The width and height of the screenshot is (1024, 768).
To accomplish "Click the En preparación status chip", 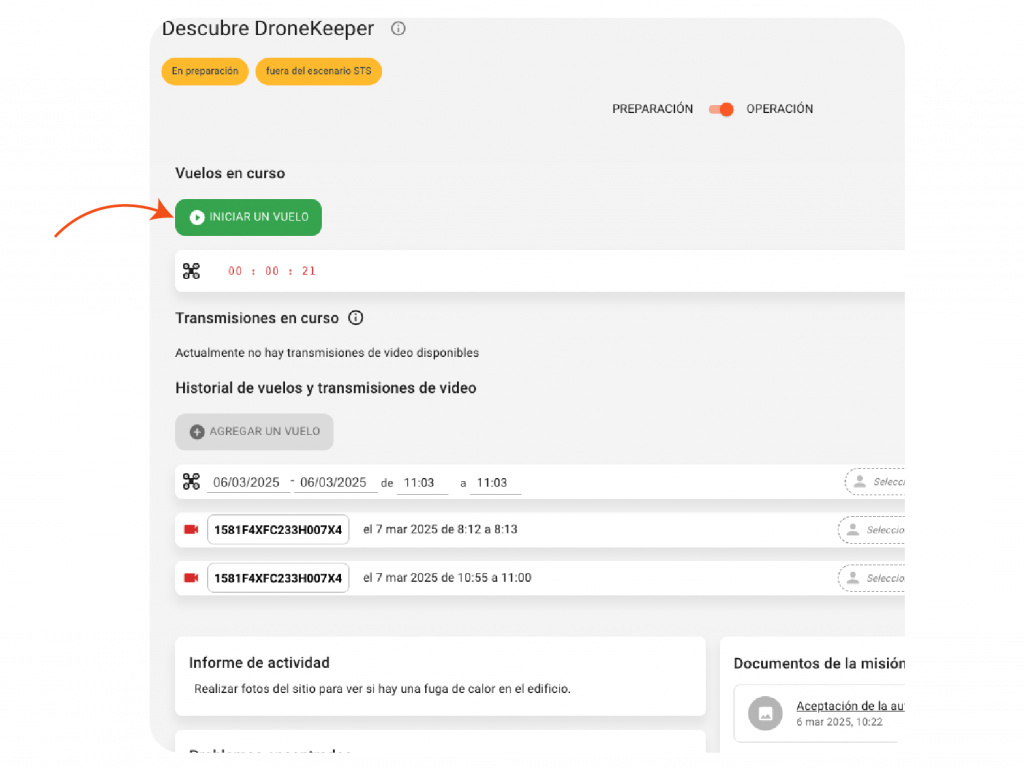I will pyautogui.click(x=205, y=72).
